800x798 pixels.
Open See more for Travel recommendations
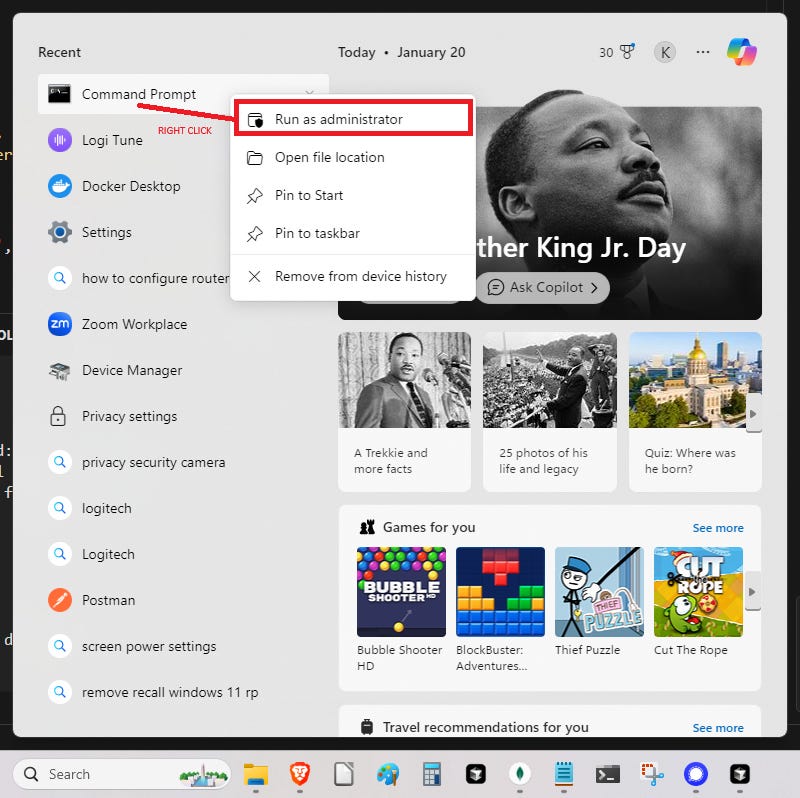(718, 728)
